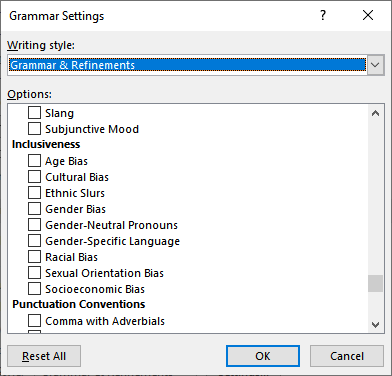
Task: Toggle the Socioeconomic Bias checkbox
Action: coord(34,289)
